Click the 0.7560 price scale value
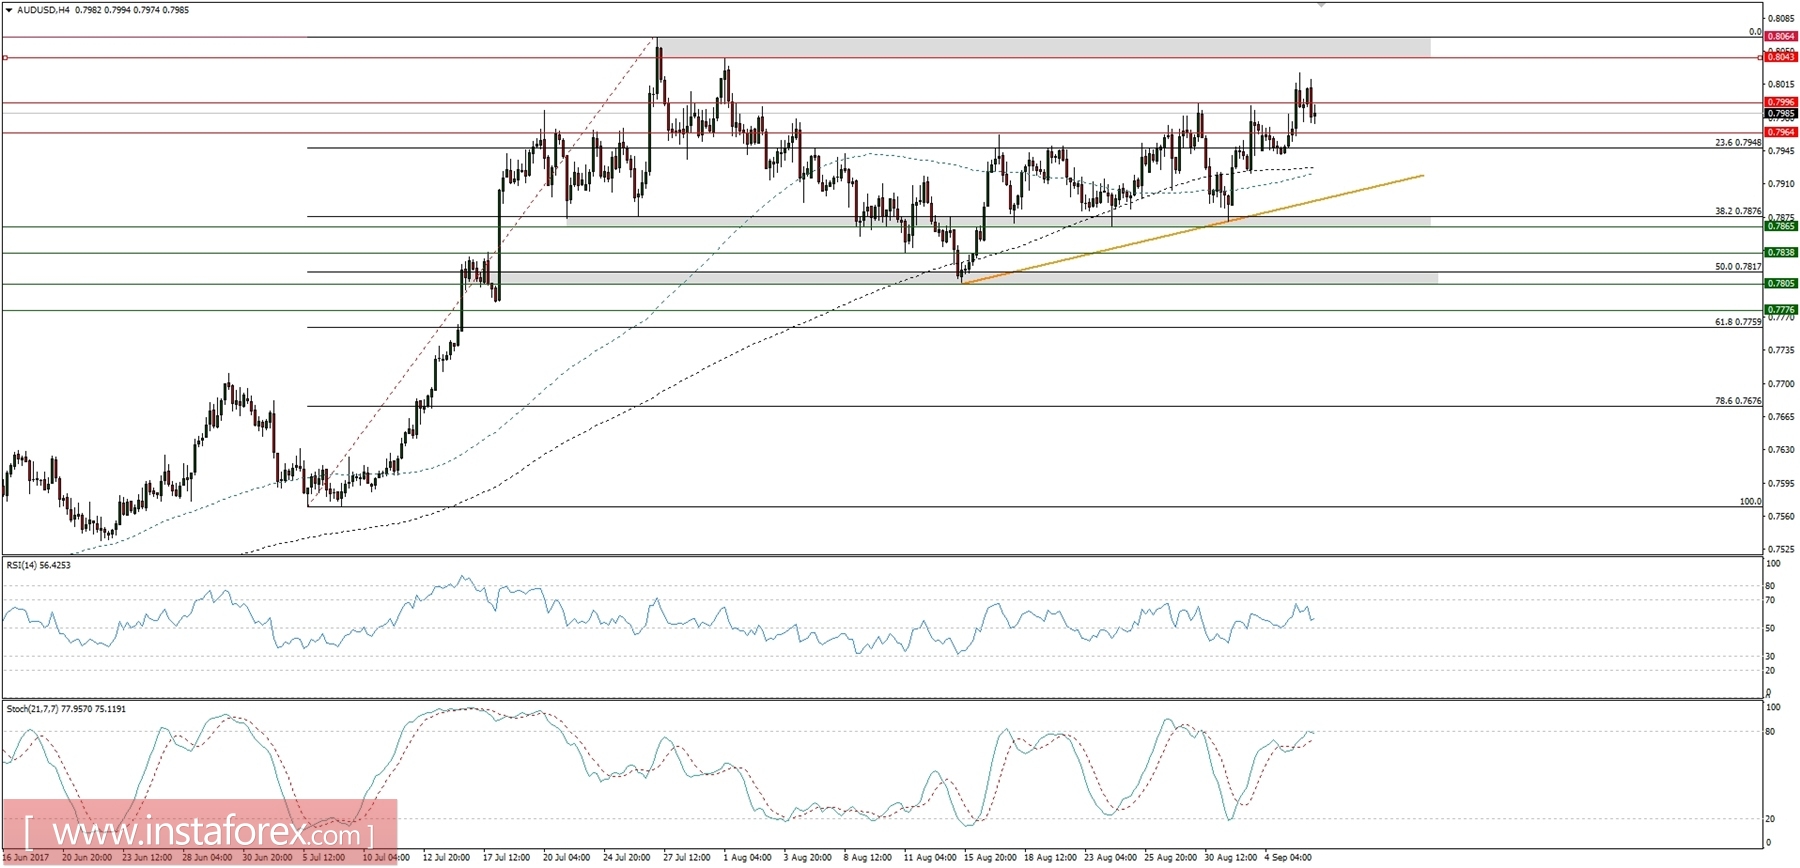This screenshot has height=868, width=1800. (1782, 517)
